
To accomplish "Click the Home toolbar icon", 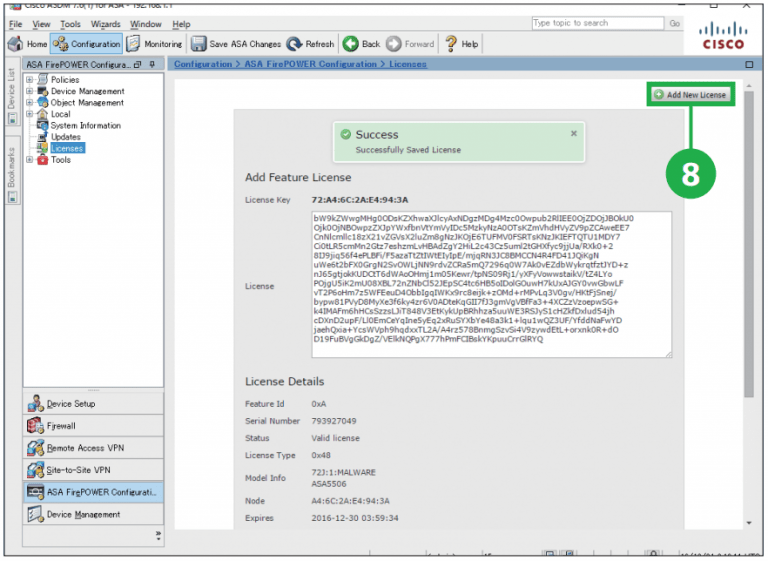I will (15, 44).
